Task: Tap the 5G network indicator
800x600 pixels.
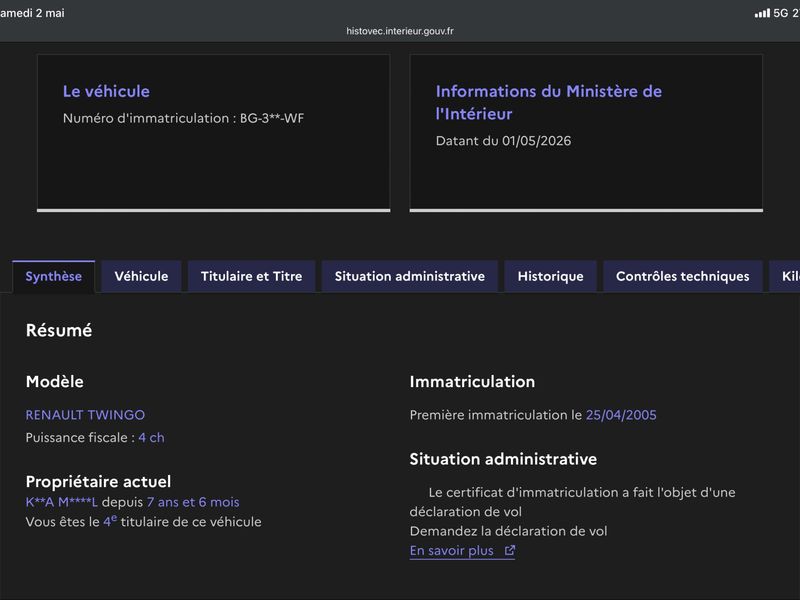Action: 781,13
